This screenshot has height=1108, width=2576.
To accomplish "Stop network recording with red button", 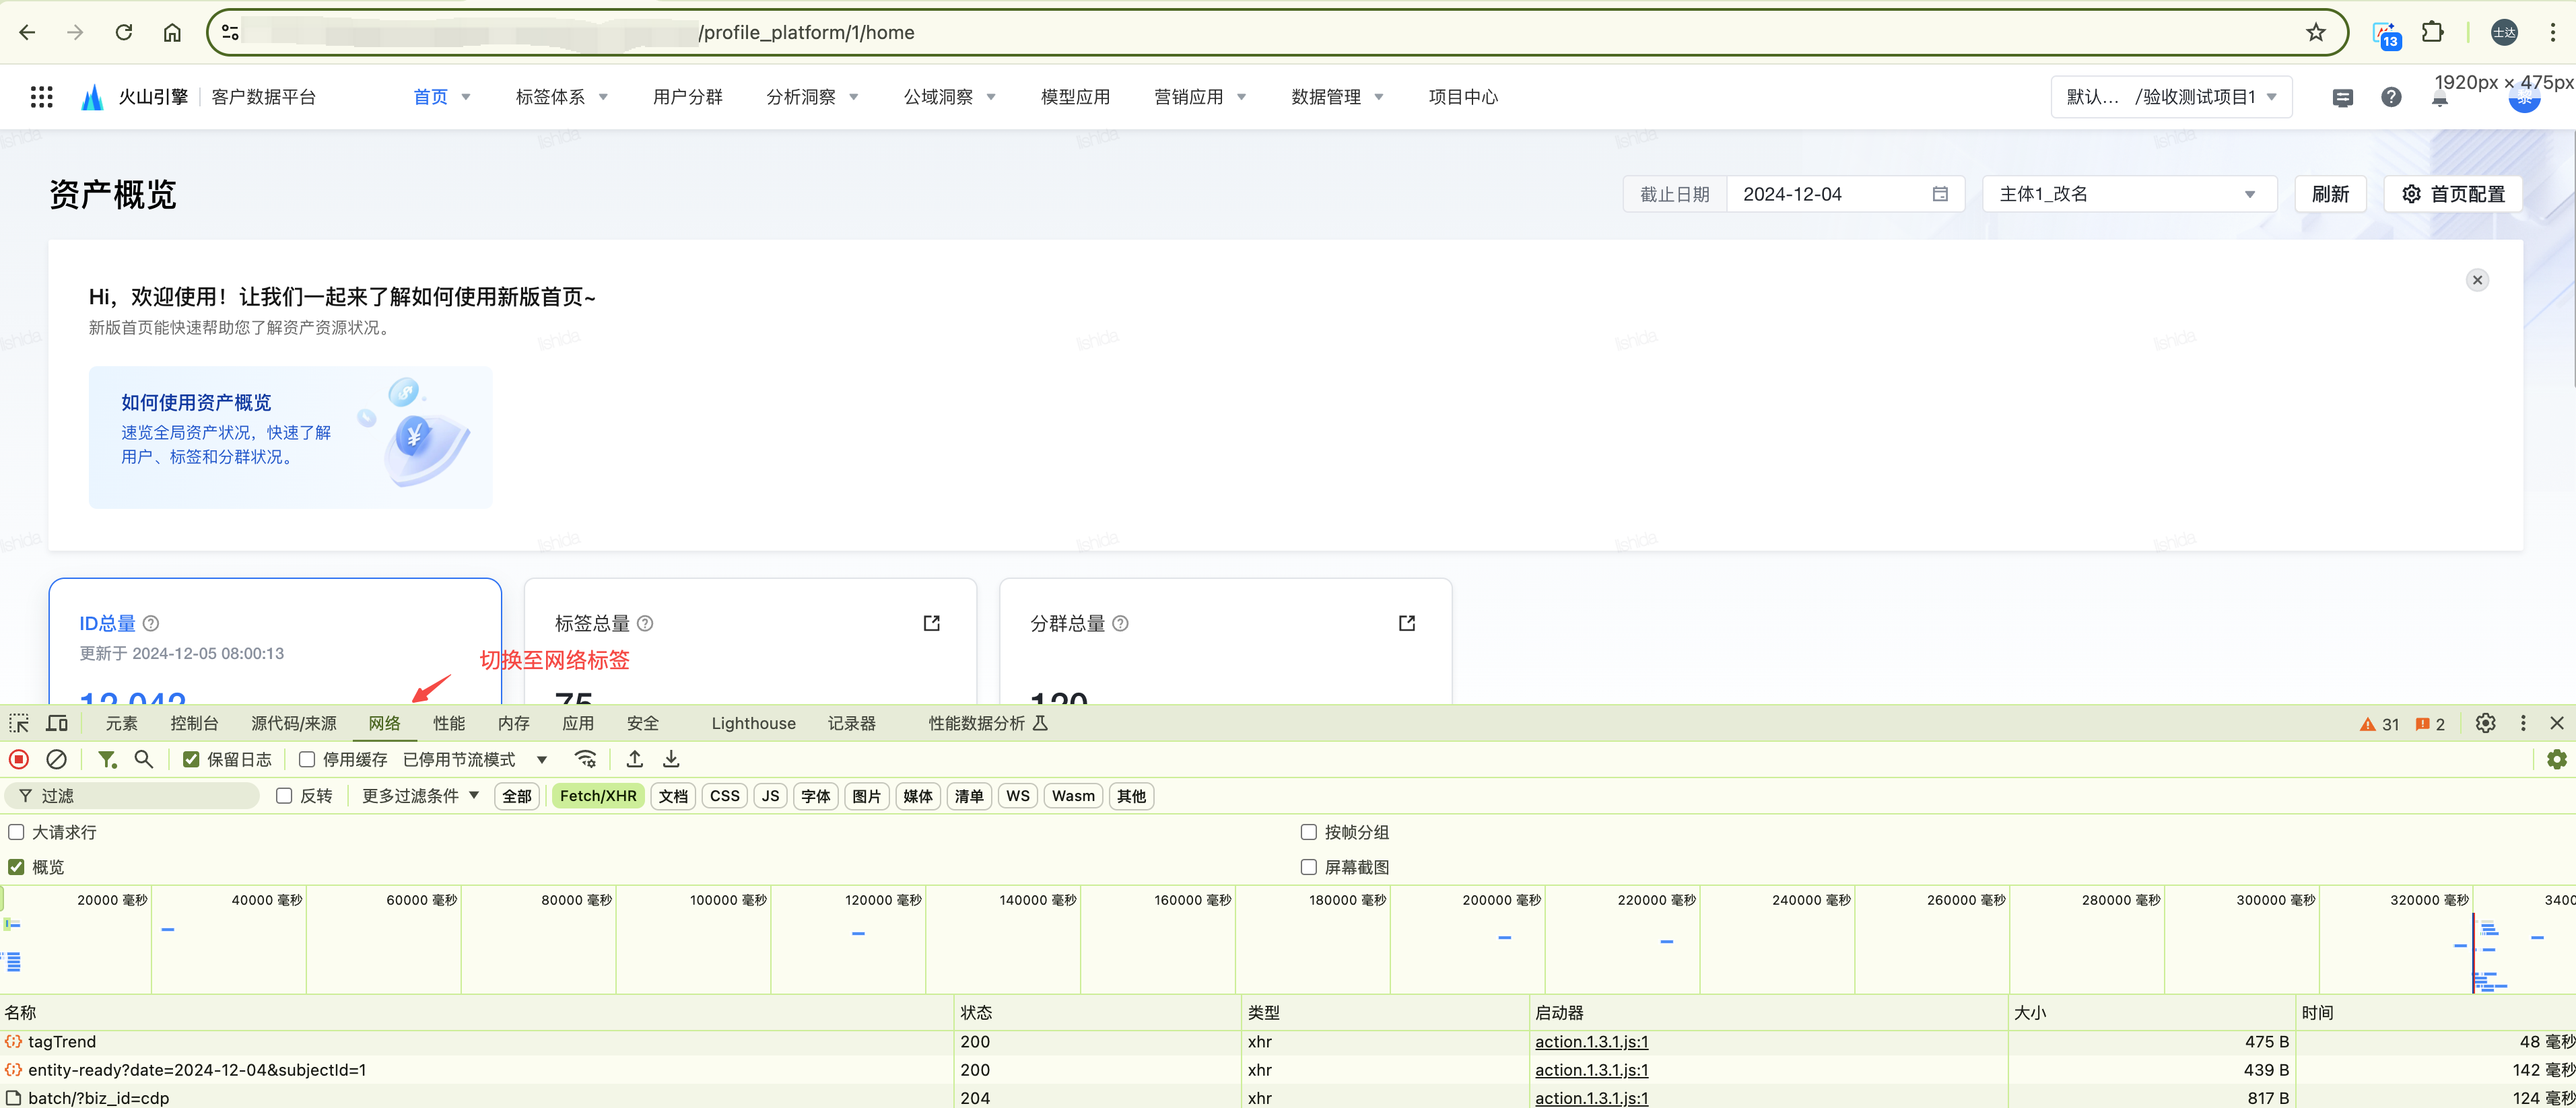I will 19,759.
